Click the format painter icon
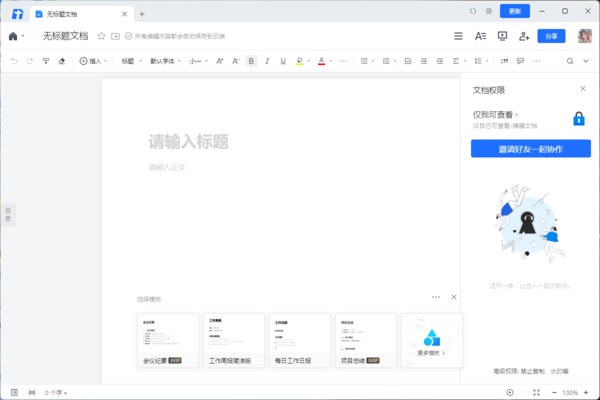The height and width of the screenshot is (400, 600). click(46, 61)
